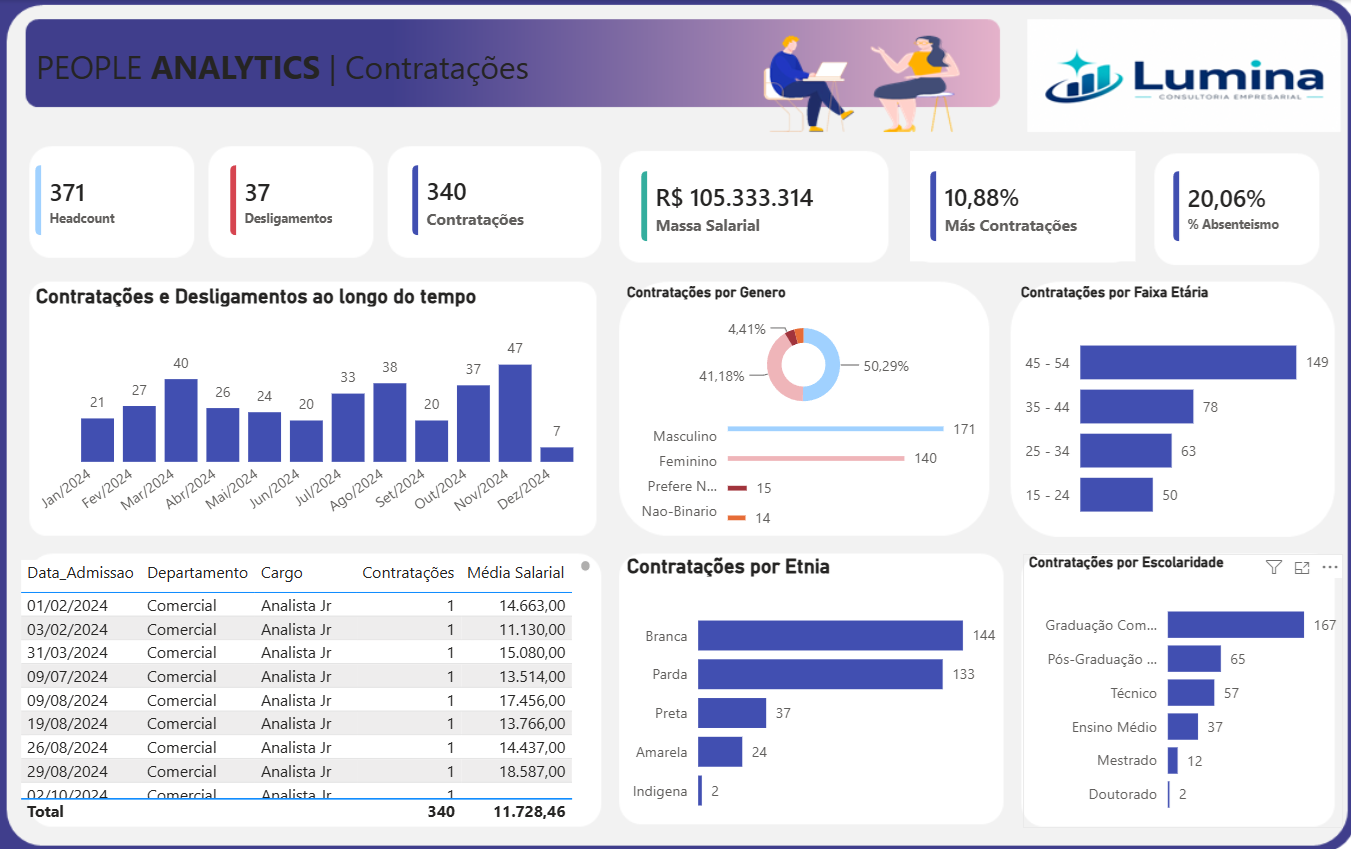1351x849 pixels.
Task: Click the Parda bar in Etnia chart
Action: (820, 674)
